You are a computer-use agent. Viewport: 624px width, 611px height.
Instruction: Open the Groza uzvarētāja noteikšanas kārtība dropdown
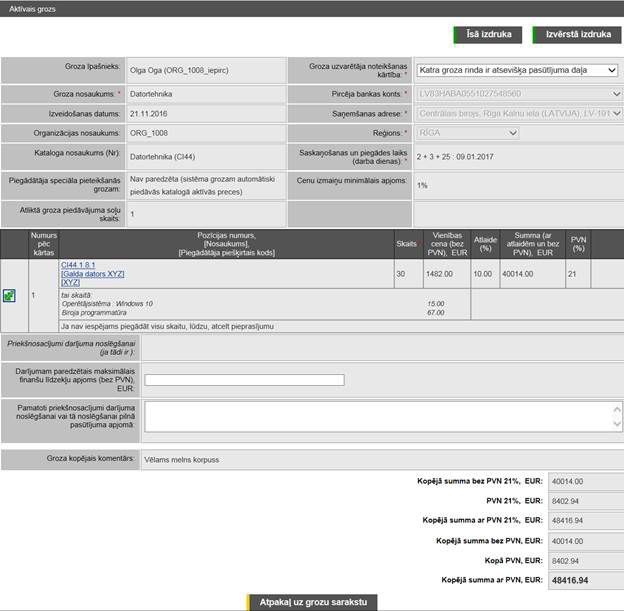[x=518, y=71]
